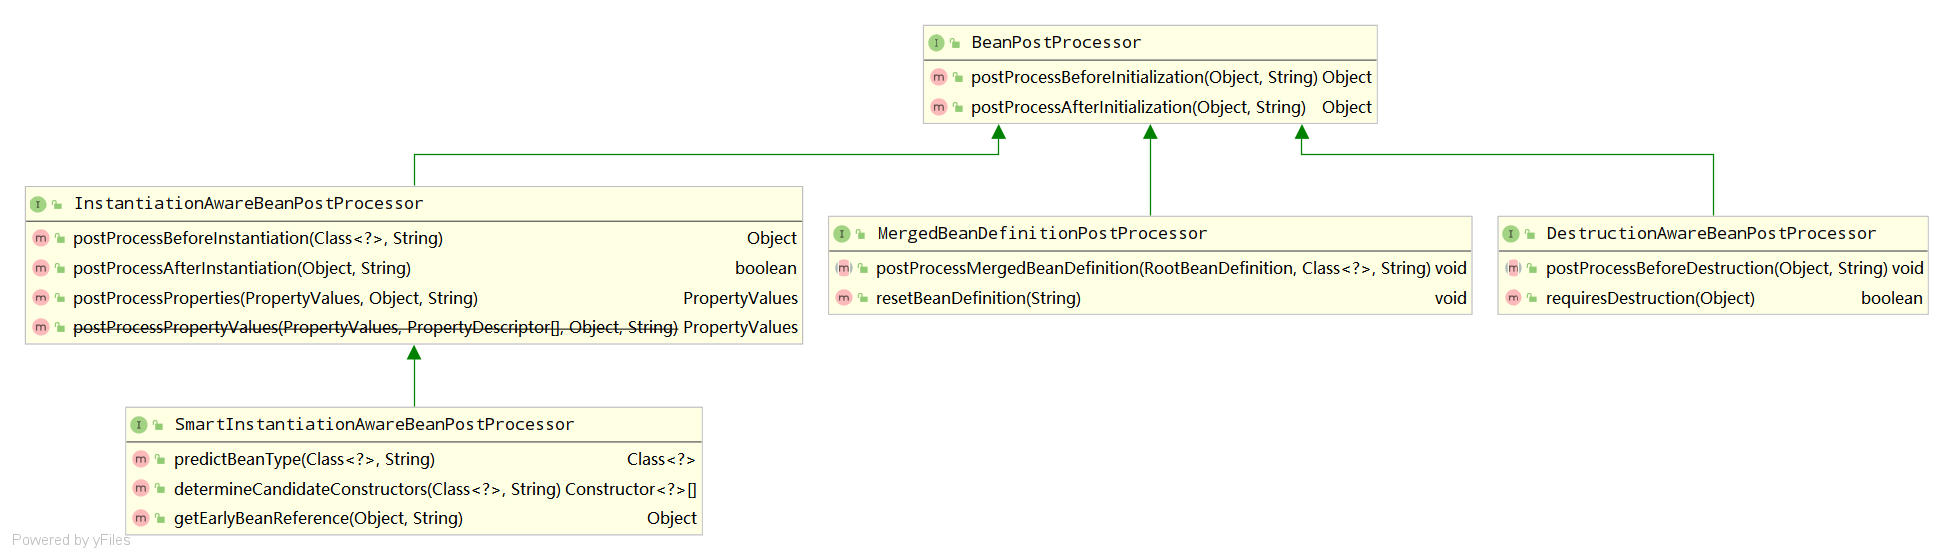Click the Powered by yFiles watermark

(71, 540)
